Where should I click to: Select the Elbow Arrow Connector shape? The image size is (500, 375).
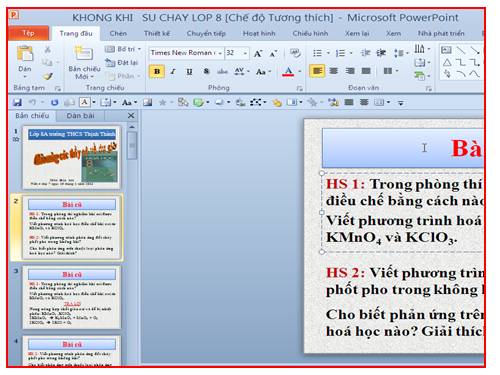click(x=475, y=62)
